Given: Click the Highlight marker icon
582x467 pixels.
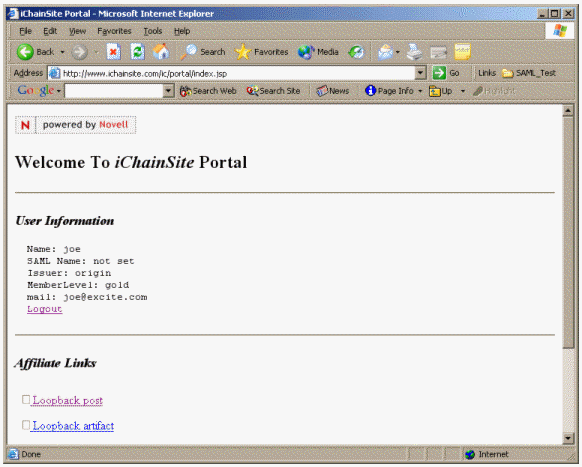Looking at the screenshot, I should (x=478, y=91).
